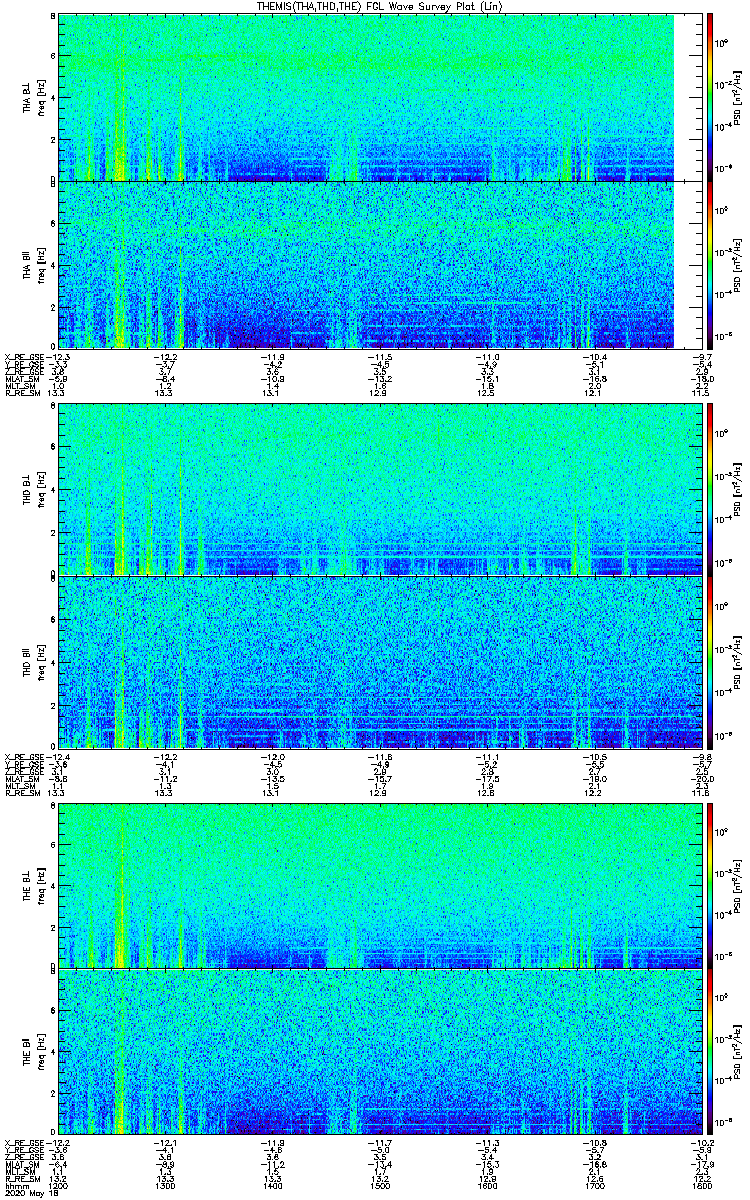Viewport: 750px width, 1200px height.
Task: Click the 1500 time tick label
Action: 379,1185
